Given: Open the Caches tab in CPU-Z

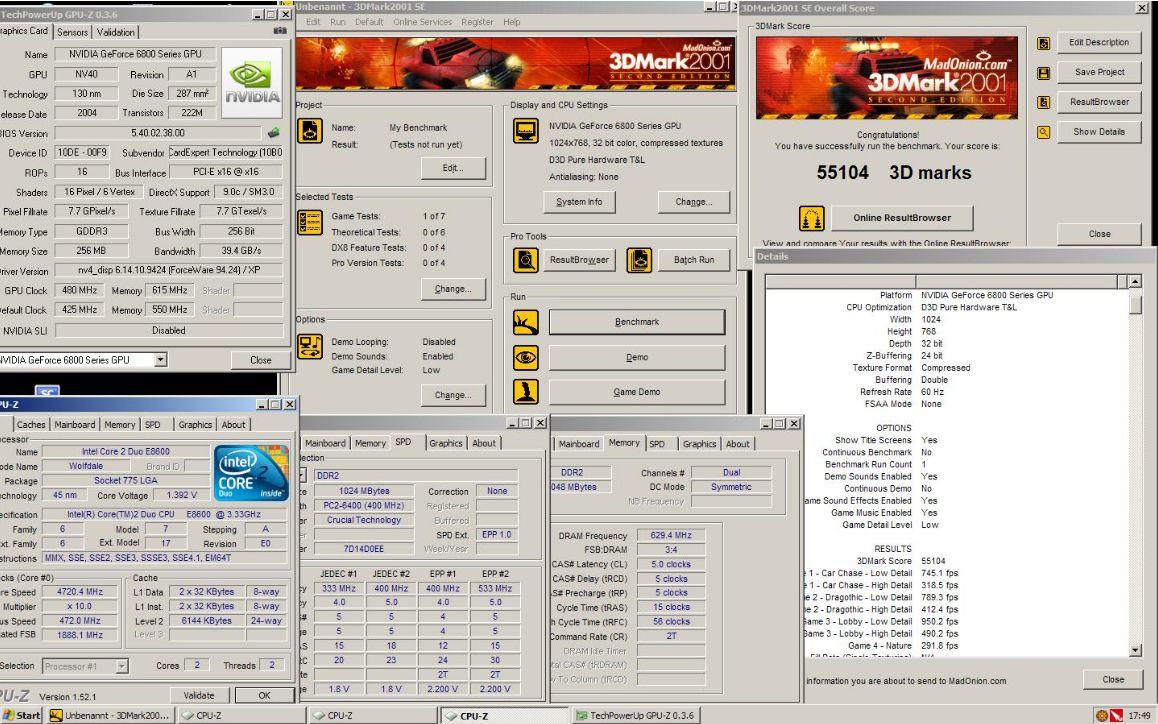Looking at the screenshot, I should [31, 425].
